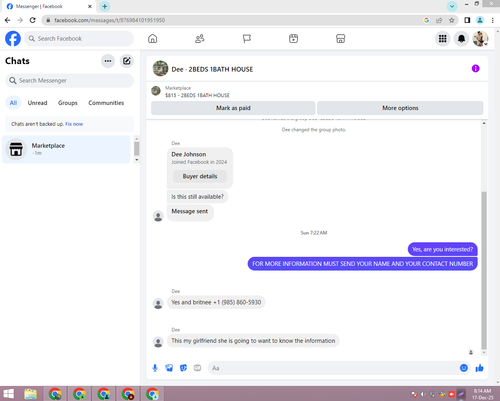Click the address bar URL

(110, 20)
